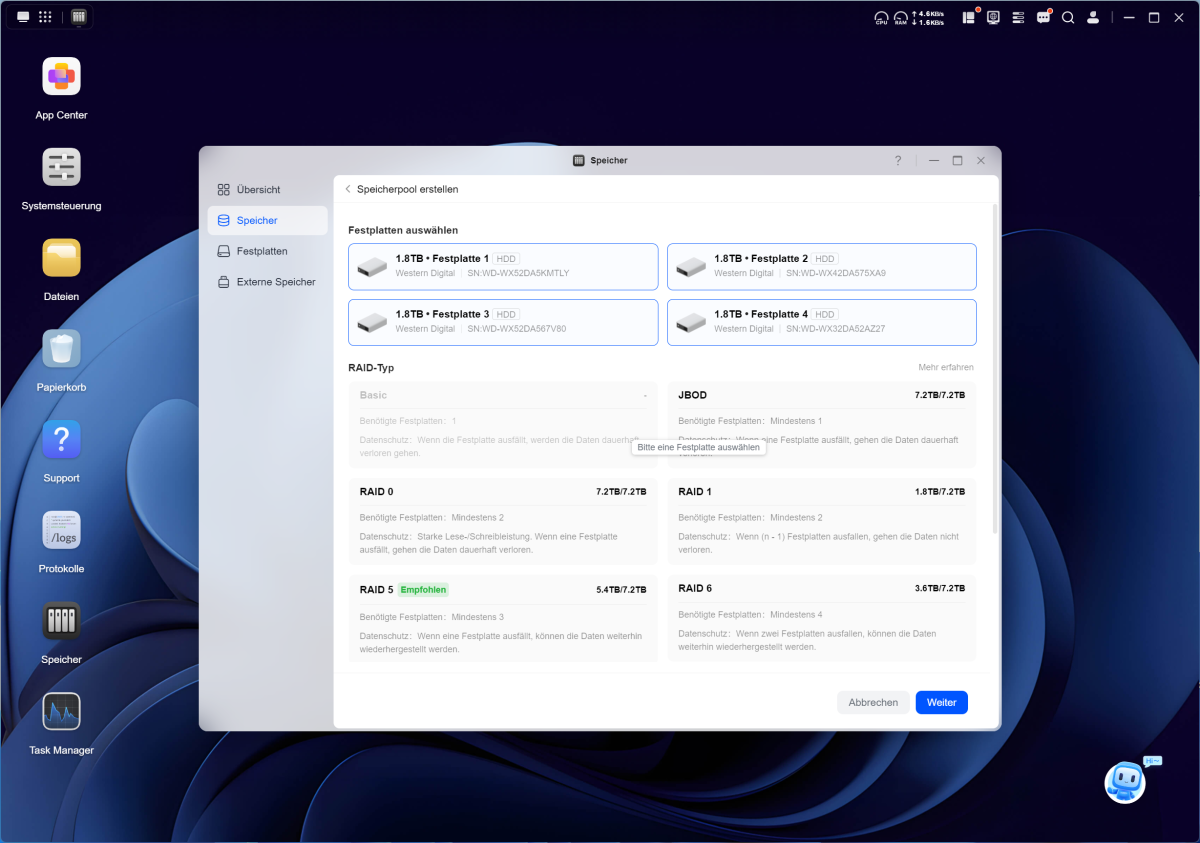Open the message notifications icon
The width and height of the screenshot is (1200, 843).
tap(1044, 17)
